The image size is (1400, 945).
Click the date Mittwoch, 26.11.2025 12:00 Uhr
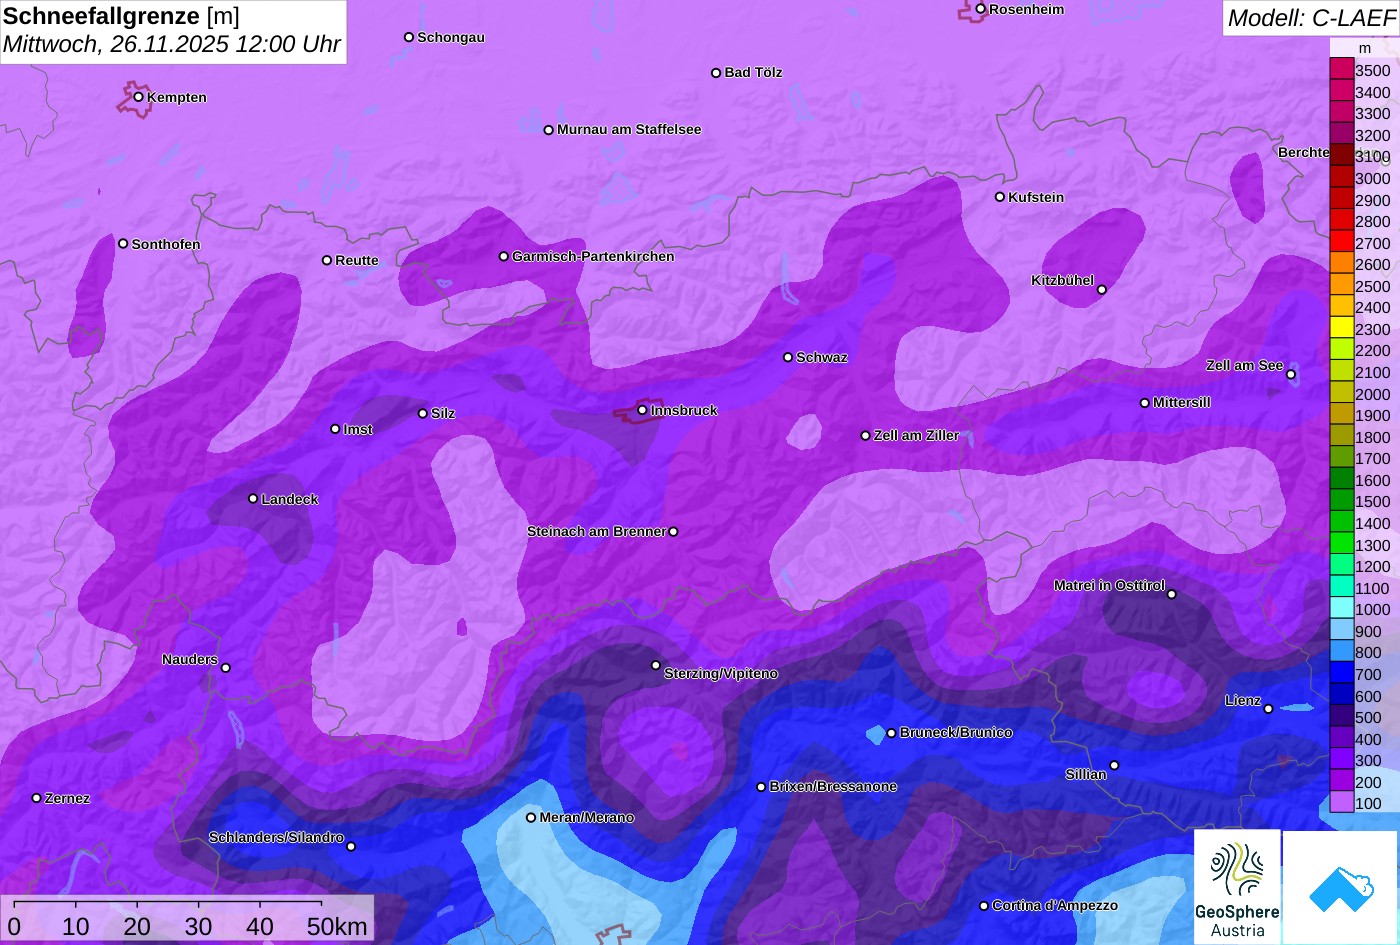coord(172,45)
